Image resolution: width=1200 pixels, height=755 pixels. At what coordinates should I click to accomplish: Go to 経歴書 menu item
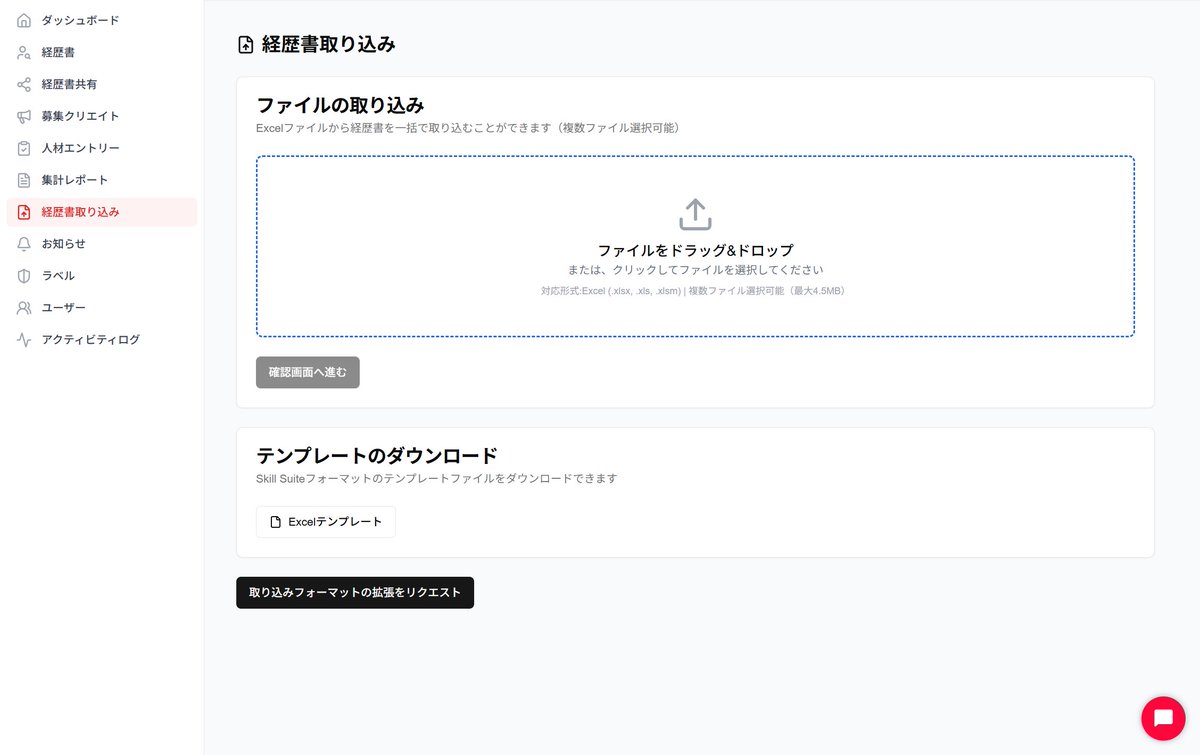pos(102,52)
